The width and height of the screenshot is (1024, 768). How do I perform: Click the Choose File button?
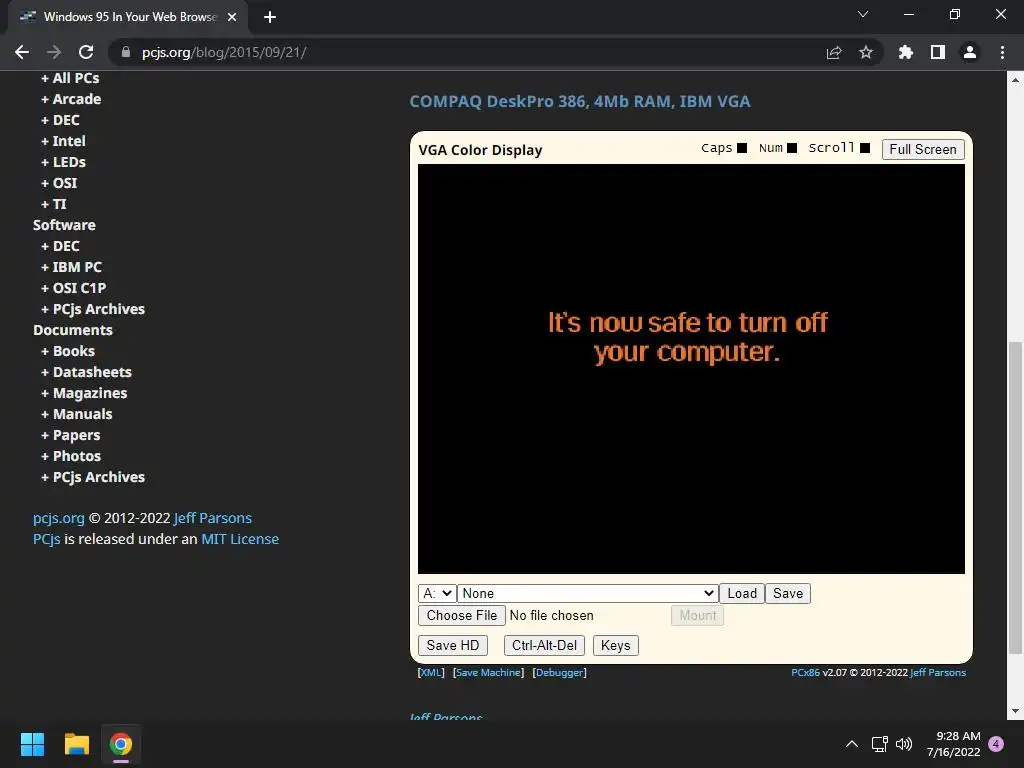pyautogui.click(x=462, y=615)
